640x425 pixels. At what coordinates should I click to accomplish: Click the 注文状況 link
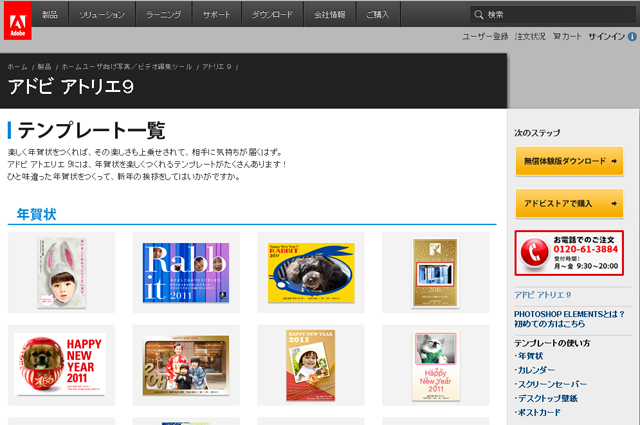click(x=530, y=37)
